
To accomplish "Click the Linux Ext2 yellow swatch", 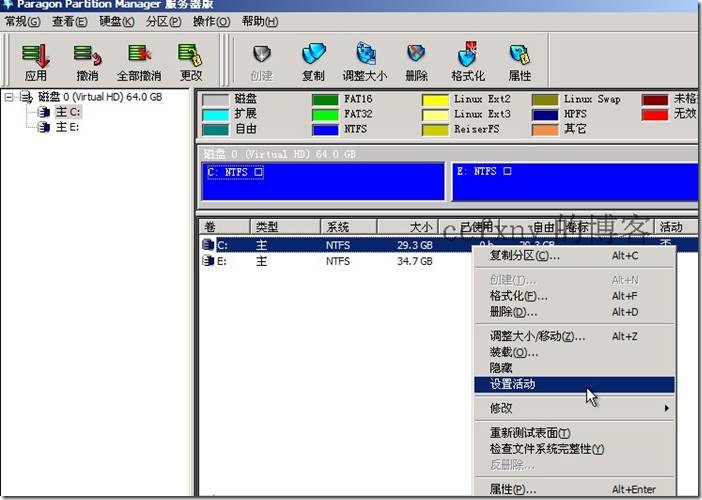I will (435, 99).
